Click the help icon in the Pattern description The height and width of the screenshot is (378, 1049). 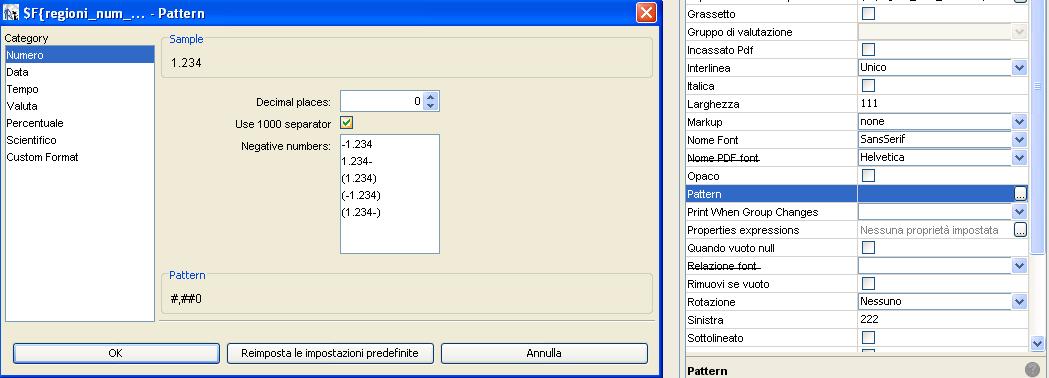point(1032,369)
